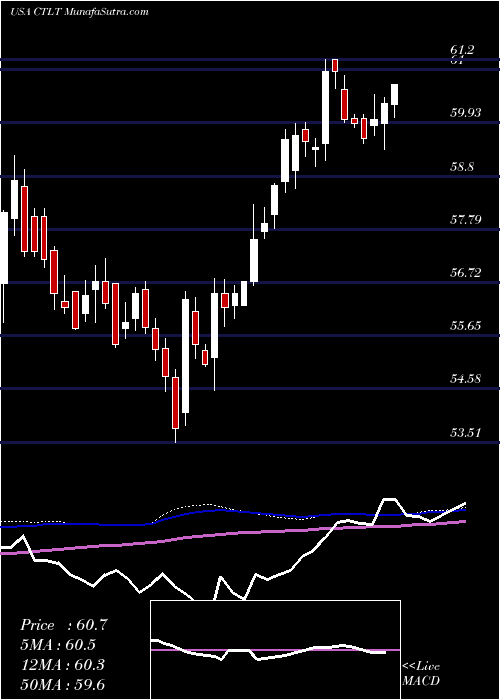Click the '50MA : 59.6' readout
The width and height of the screenshot is (500, 700).
click(x=62, y=684)
